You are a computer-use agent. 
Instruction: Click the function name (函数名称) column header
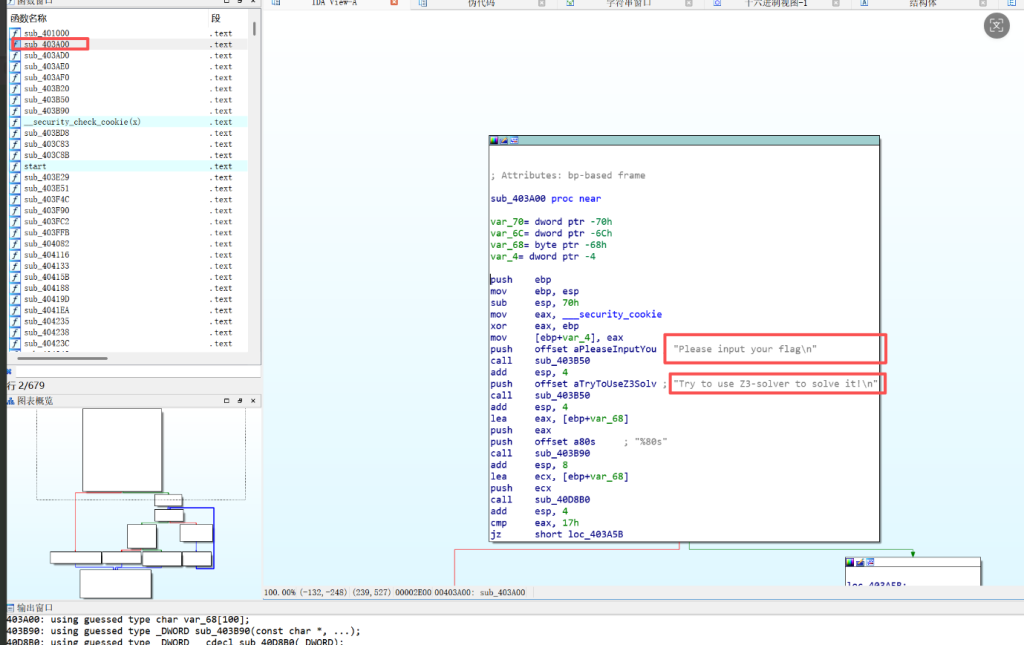point(30,19)
